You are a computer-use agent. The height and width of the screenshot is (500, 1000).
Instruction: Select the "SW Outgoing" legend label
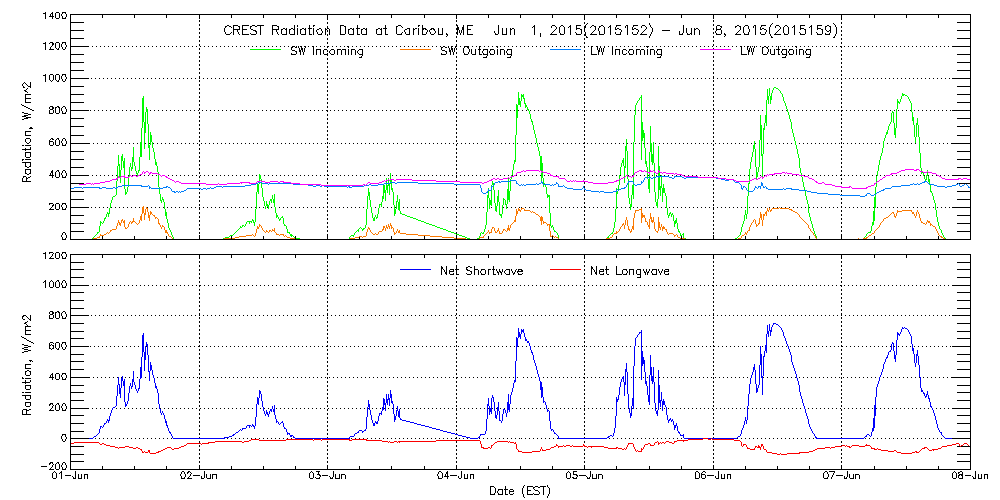(x=476, y=51)
